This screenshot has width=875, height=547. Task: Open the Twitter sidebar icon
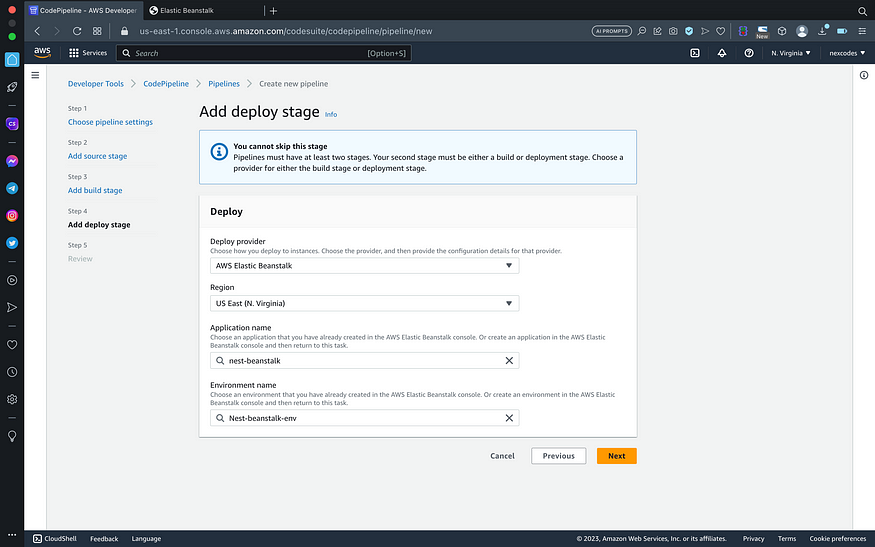click(x=12, y=243)
